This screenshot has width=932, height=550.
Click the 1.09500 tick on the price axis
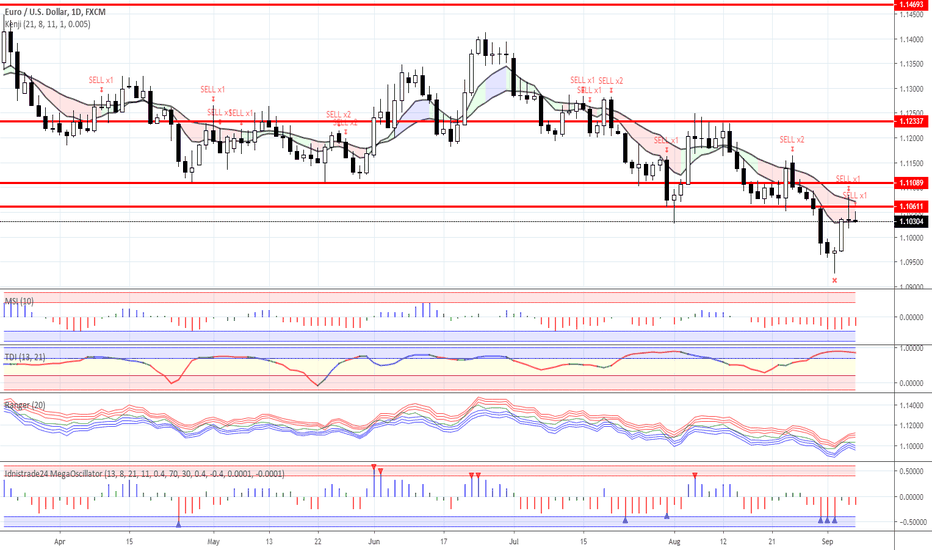pos(912,262)
